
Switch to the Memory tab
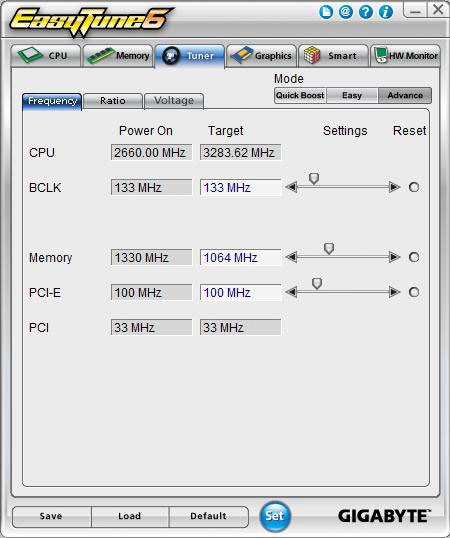coord(118,56)
